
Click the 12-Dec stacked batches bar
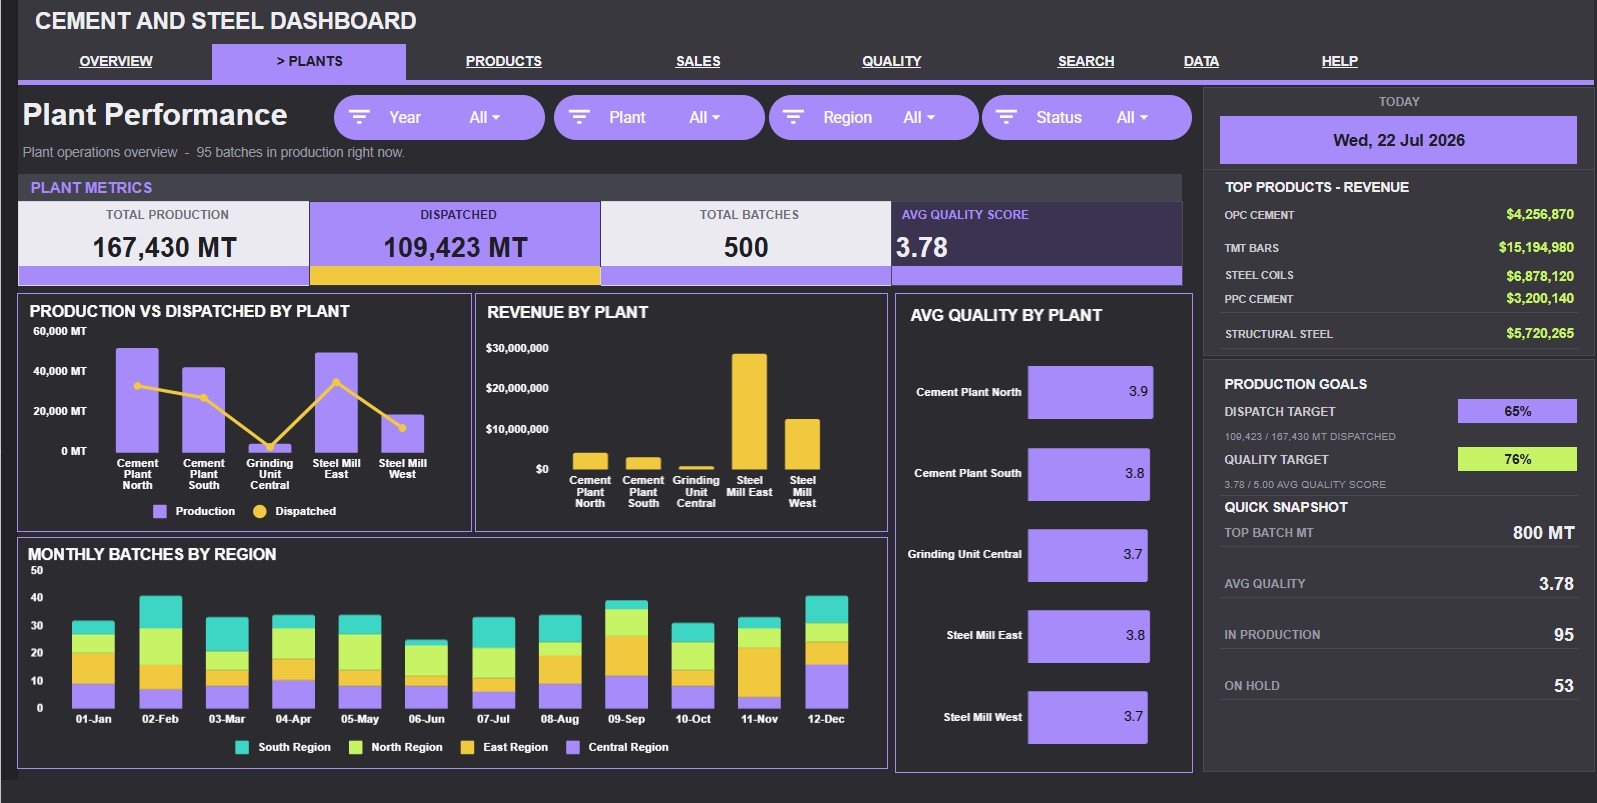click(826, 652)
